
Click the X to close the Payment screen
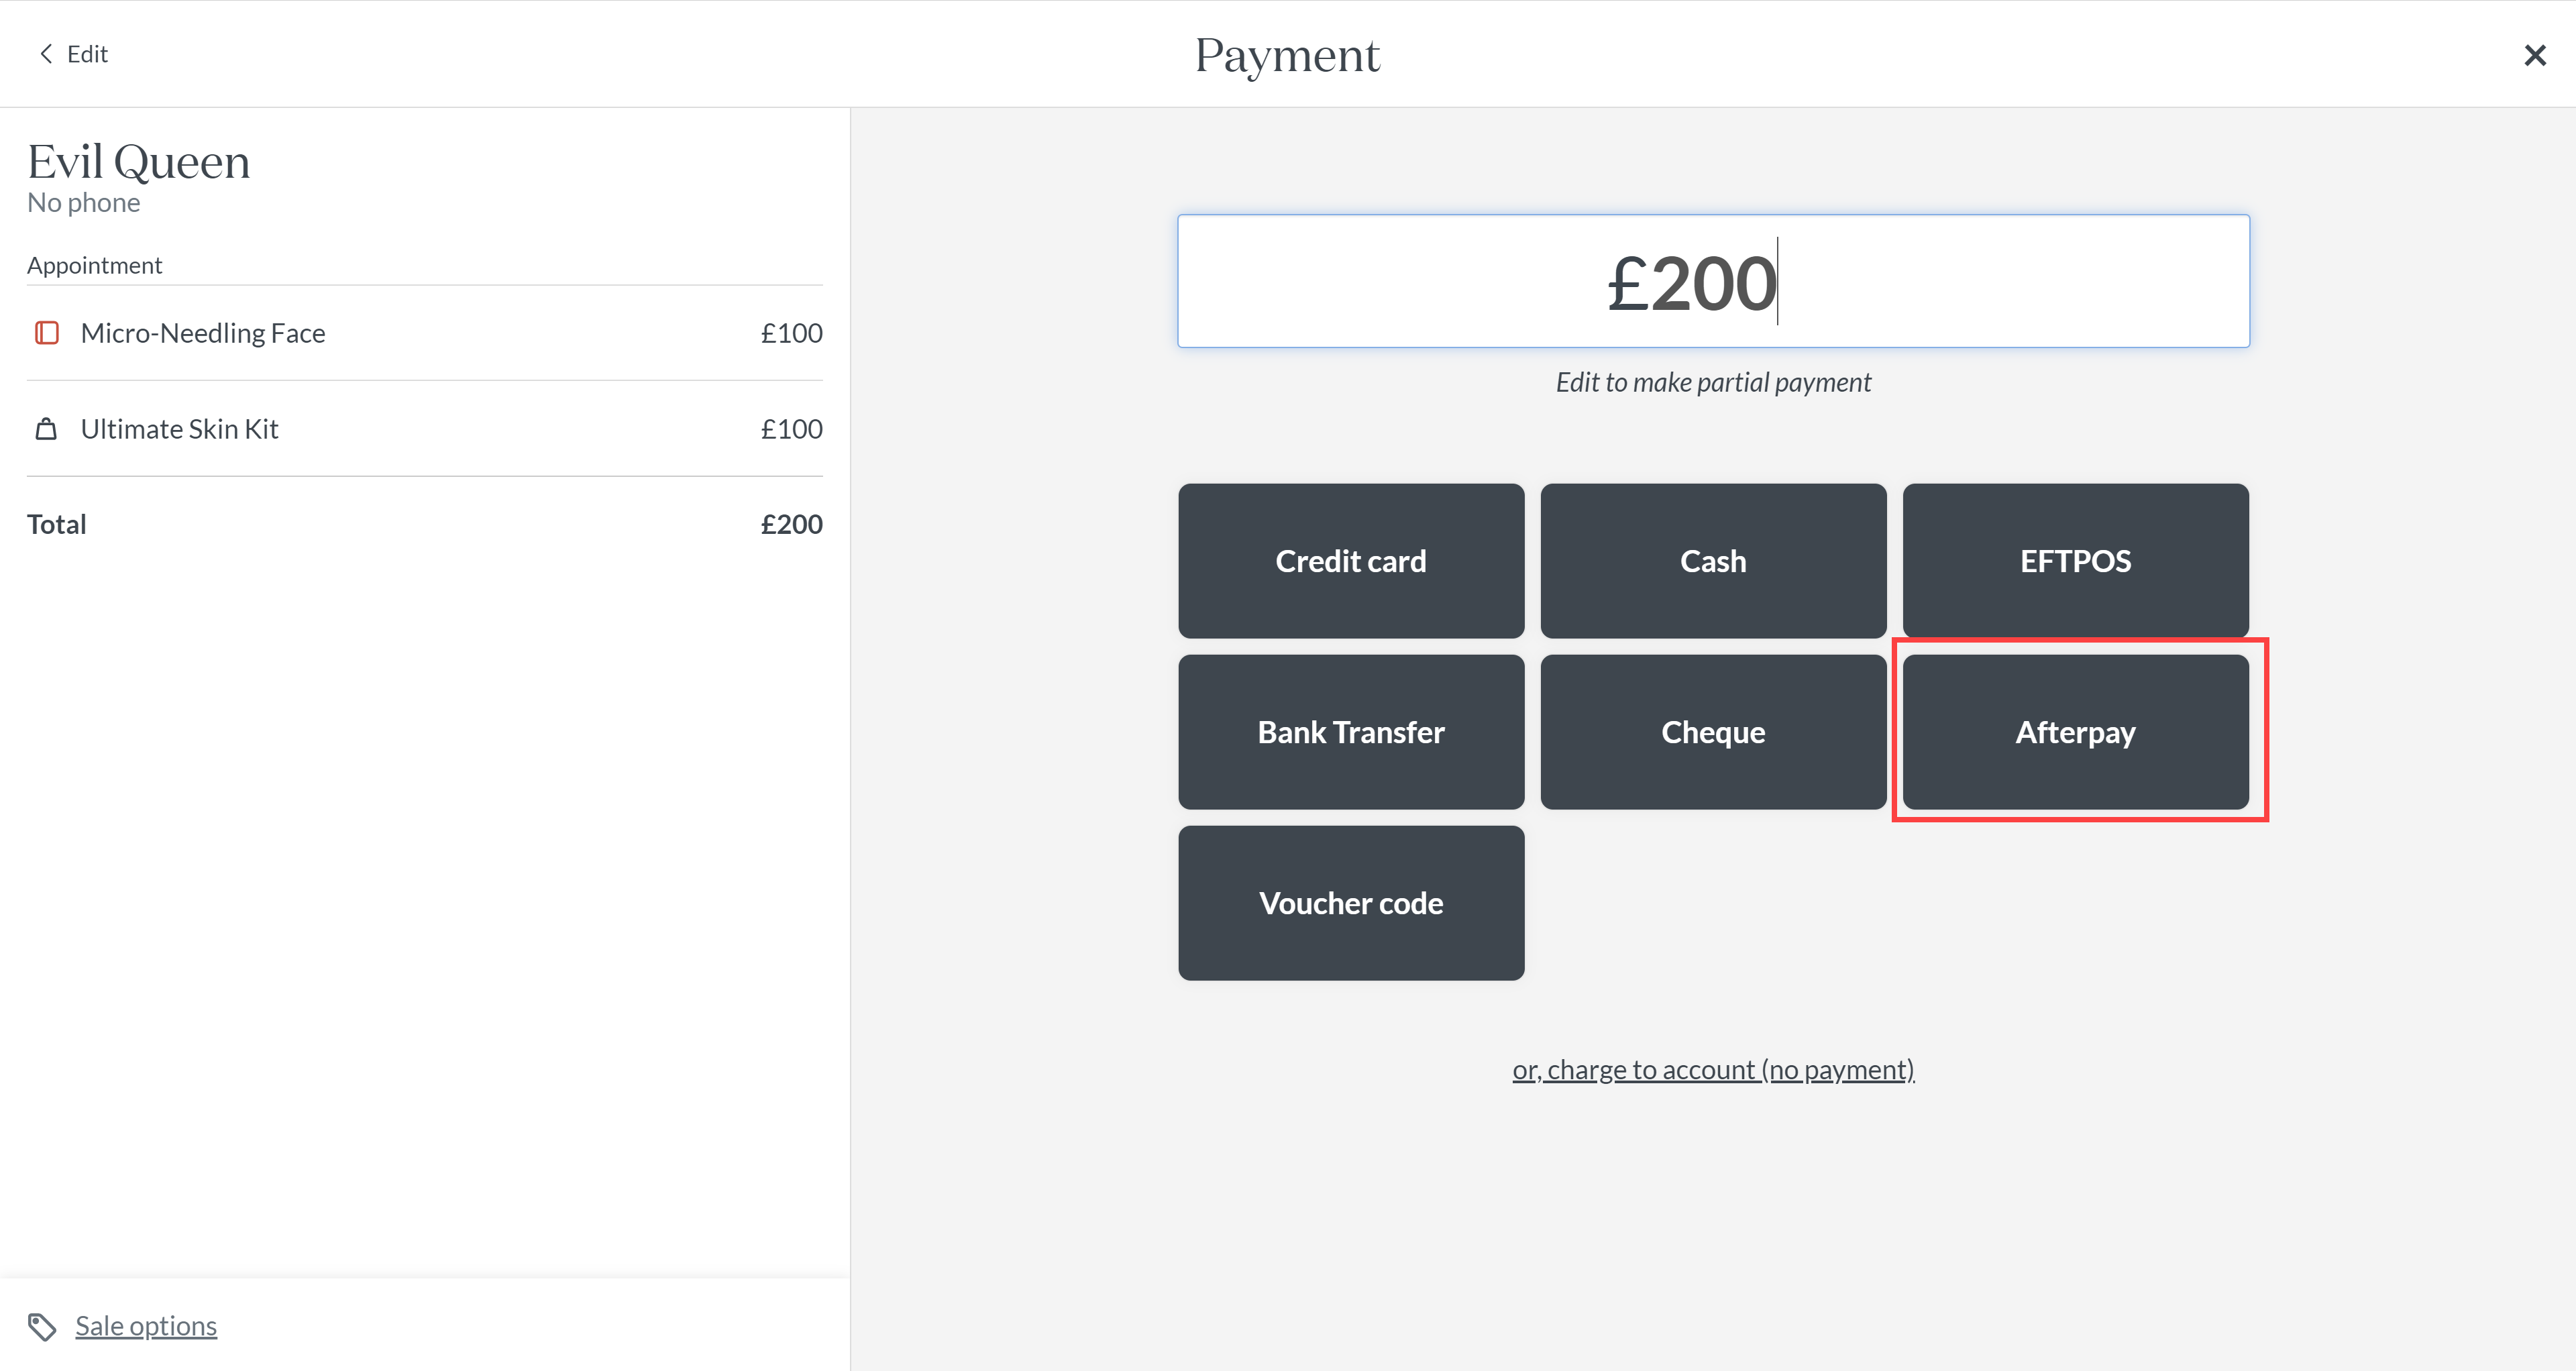[2535, 55]
